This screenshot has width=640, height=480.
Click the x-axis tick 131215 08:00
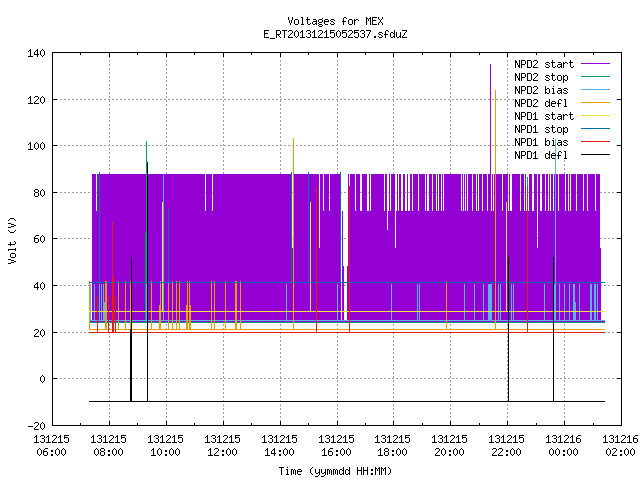tap(109, 446)
